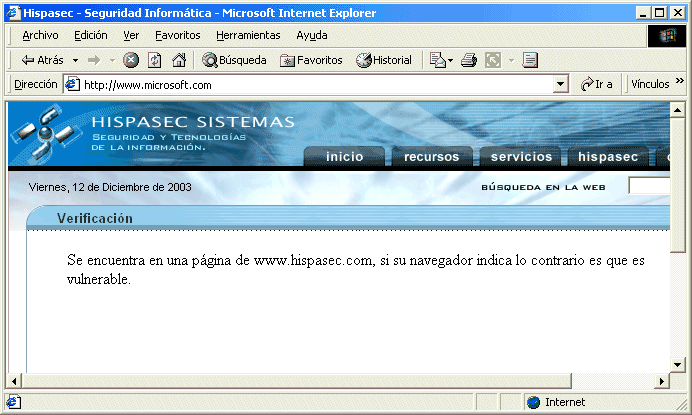Expand the Vínculos links chevron
Image resolution: width=692 pixels, height=415 pixels.
(x=680, y=80)
